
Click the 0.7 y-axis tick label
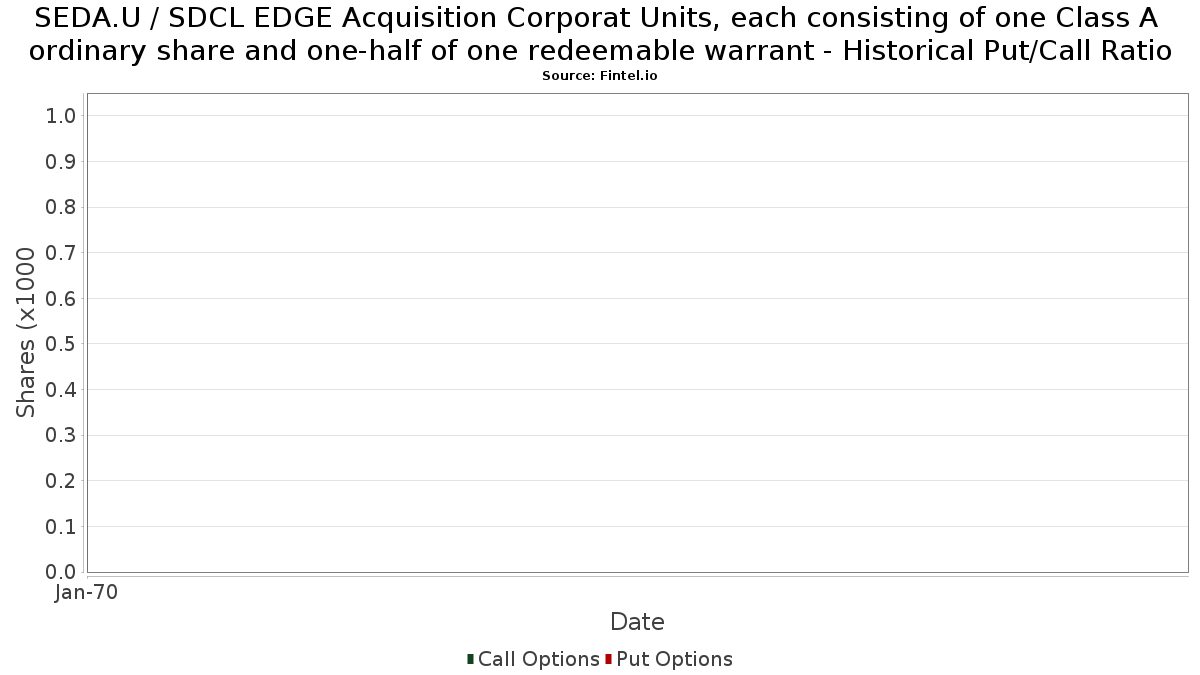[x=61, y=253]
